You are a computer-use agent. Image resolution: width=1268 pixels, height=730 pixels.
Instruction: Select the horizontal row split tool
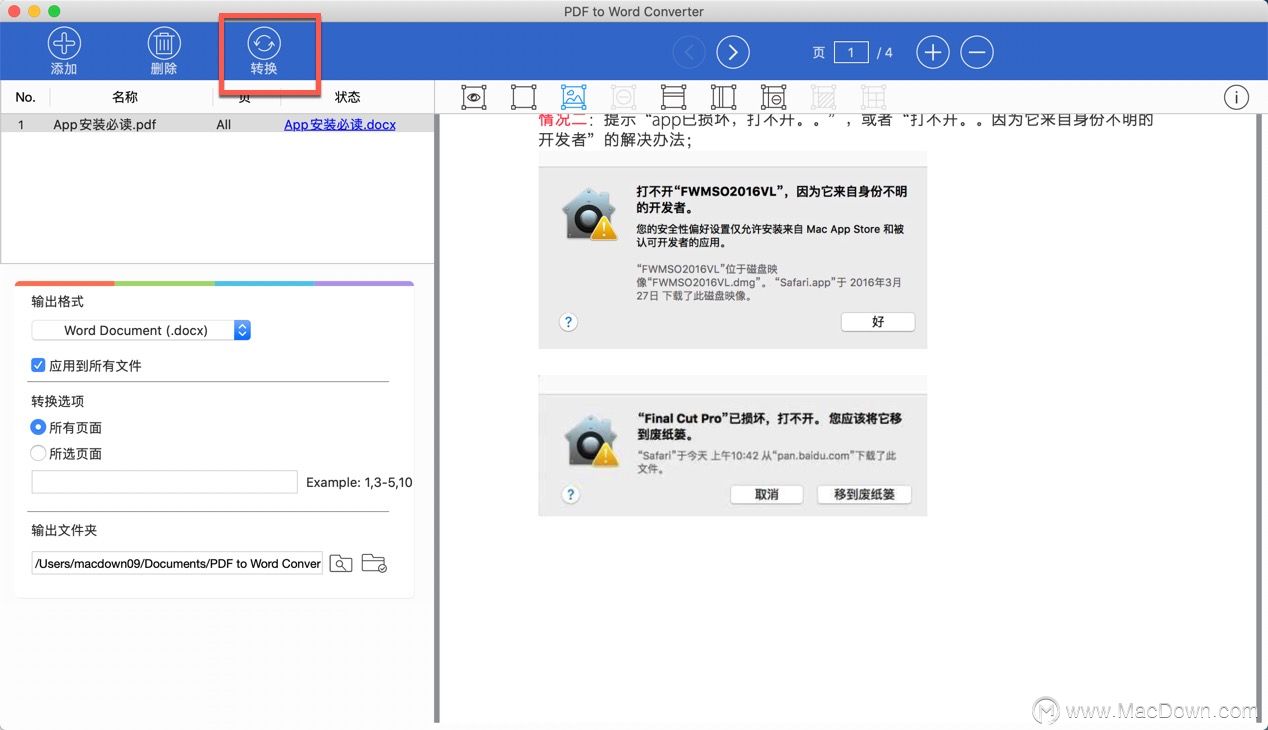tap(673, 97)
